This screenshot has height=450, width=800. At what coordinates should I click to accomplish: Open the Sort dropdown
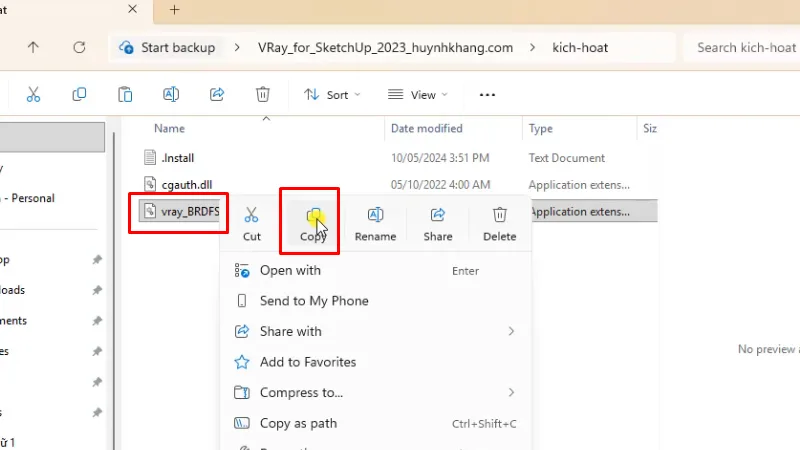pos(332,95)
